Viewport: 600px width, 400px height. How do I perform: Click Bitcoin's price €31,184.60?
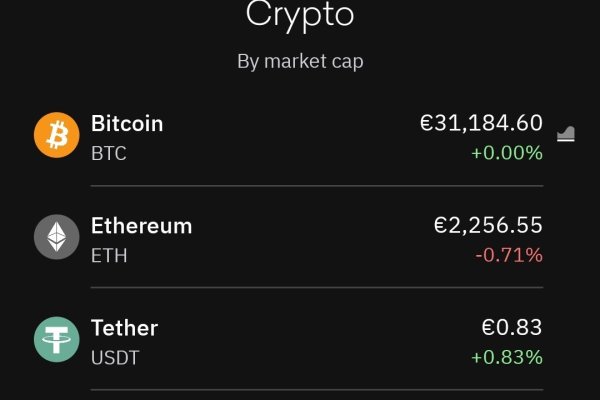coord(481,124)
